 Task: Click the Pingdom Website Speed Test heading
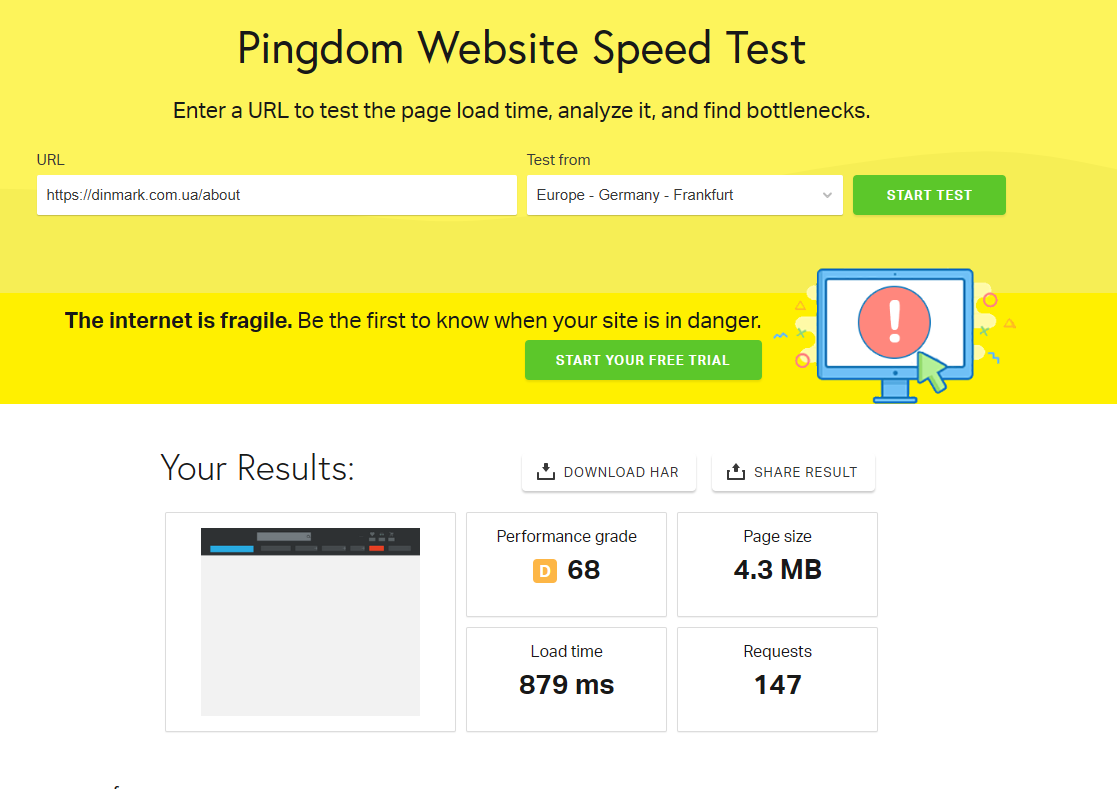point(521,49)
